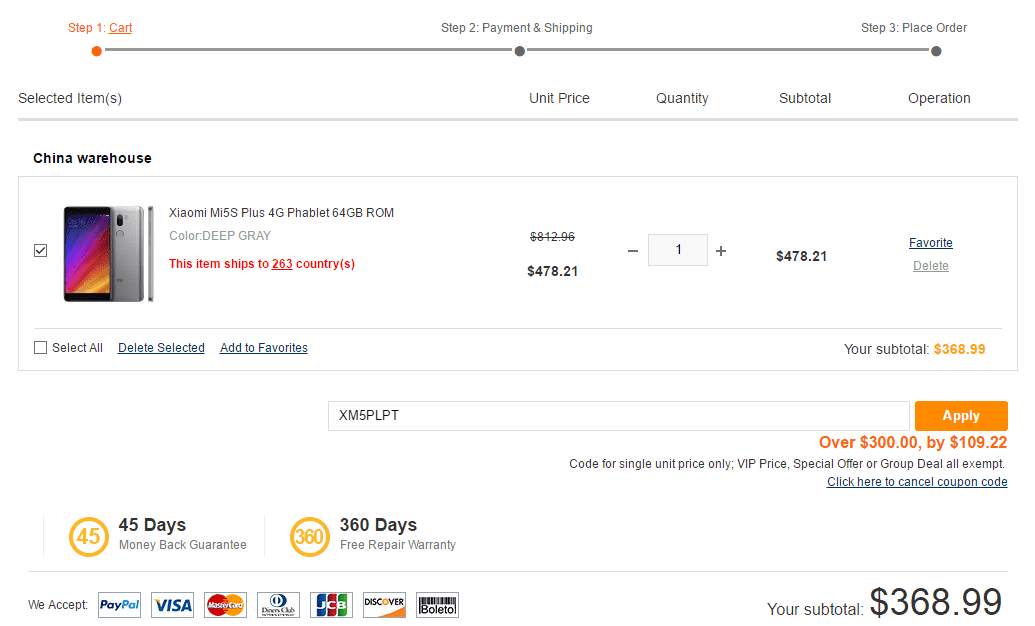Click the coupon code input field
The width and height of the screenshot is (1035, 626).
[x=618, y=416]
